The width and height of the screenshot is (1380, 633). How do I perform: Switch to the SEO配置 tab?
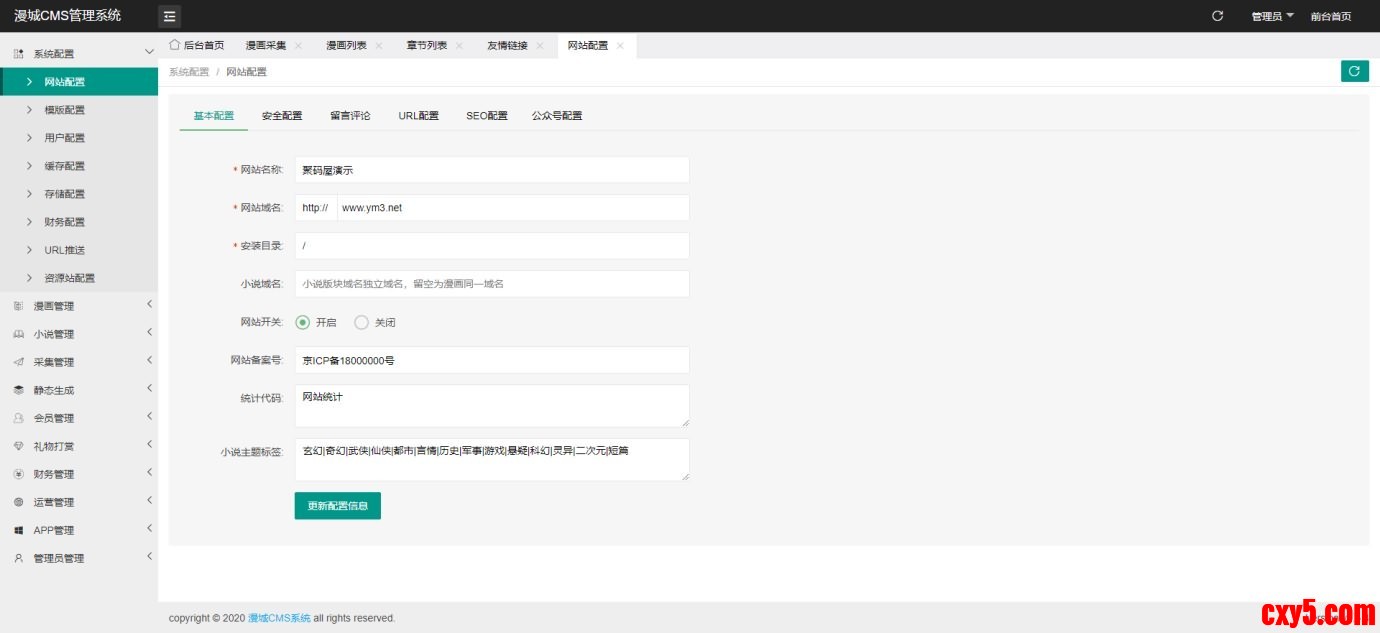click(x=486, y=116)
